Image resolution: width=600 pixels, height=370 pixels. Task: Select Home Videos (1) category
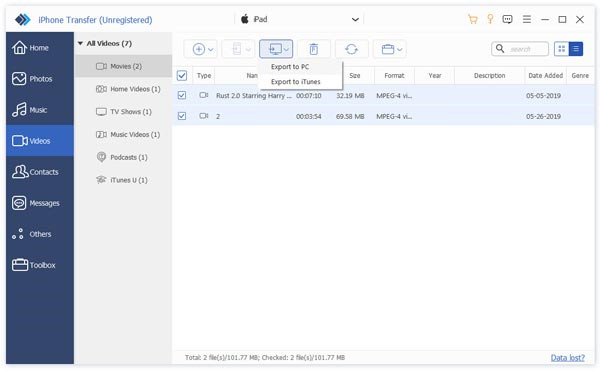pos(124,89)
